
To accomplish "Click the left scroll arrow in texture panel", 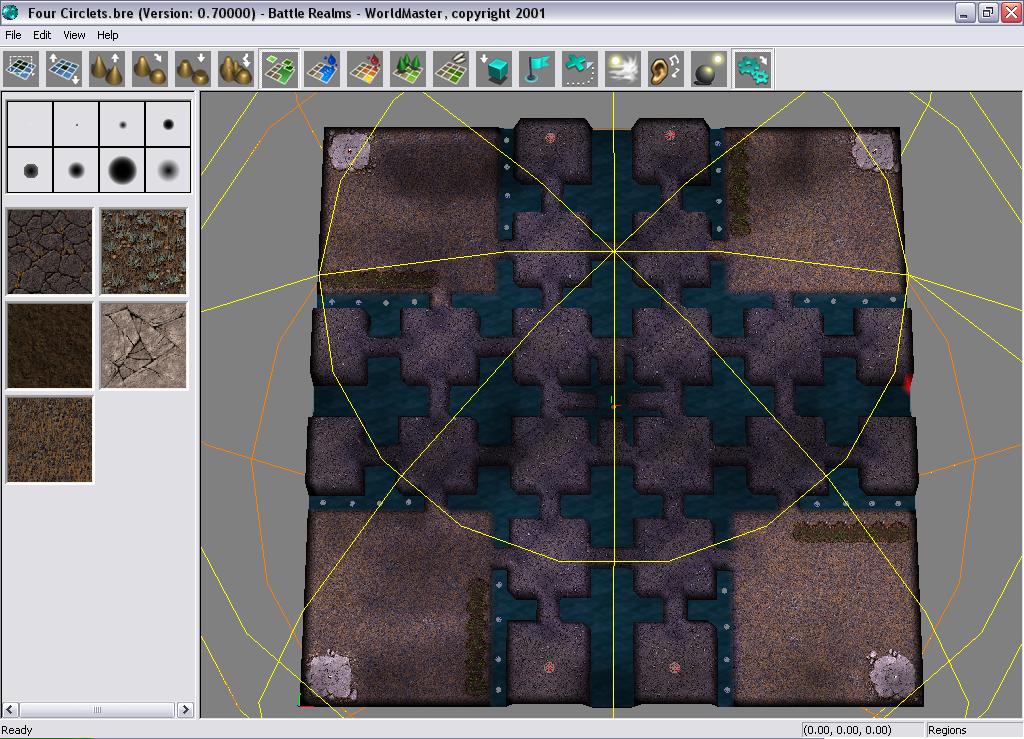I will (11, 709).
